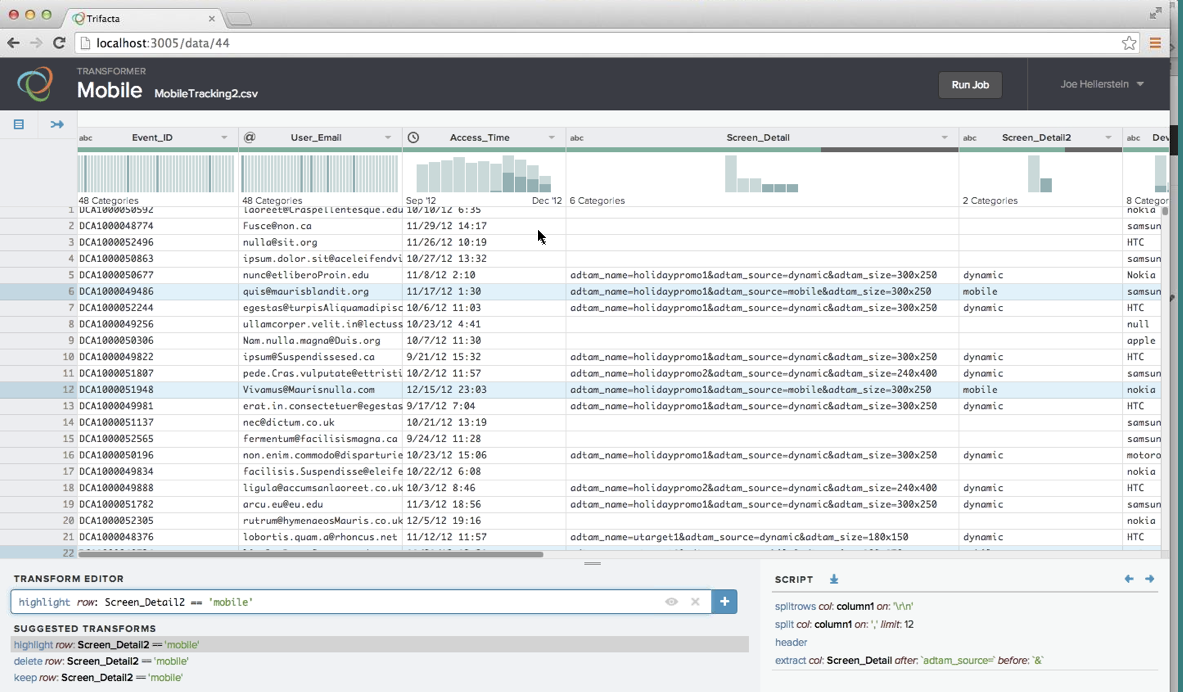1183x692 pixels.
Task: Click the abc type icon for Event_ID
Action: (86, 138)
